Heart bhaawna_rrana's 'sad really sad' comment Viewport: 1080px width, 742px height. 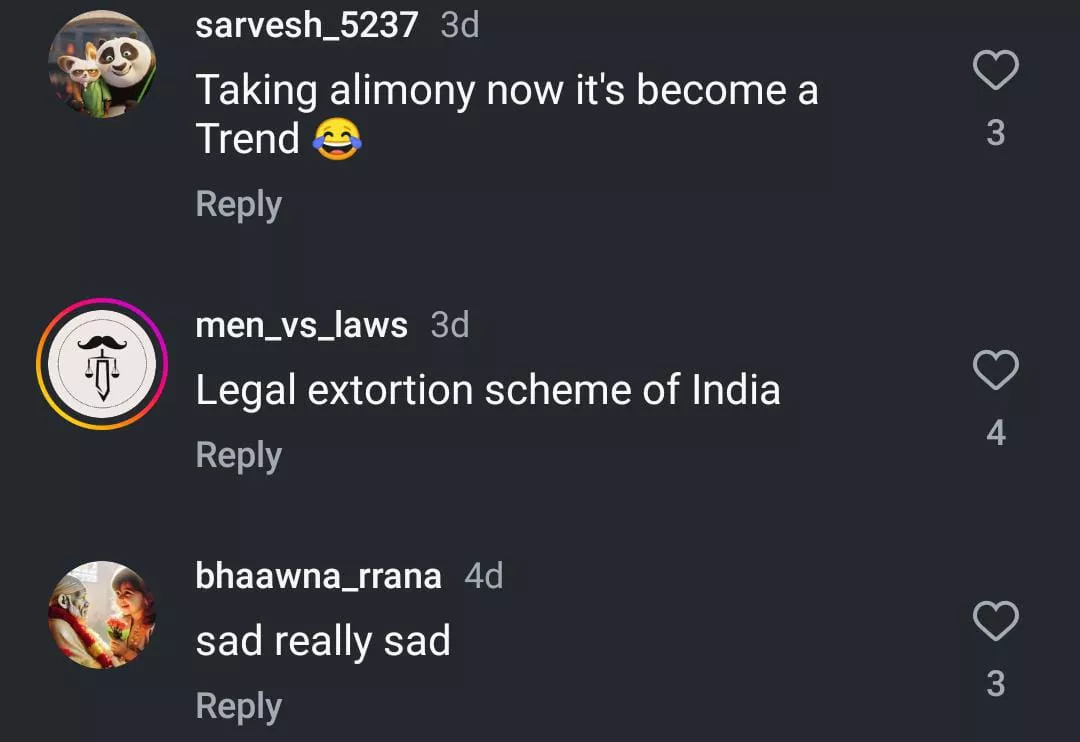[x=995, y=622]
